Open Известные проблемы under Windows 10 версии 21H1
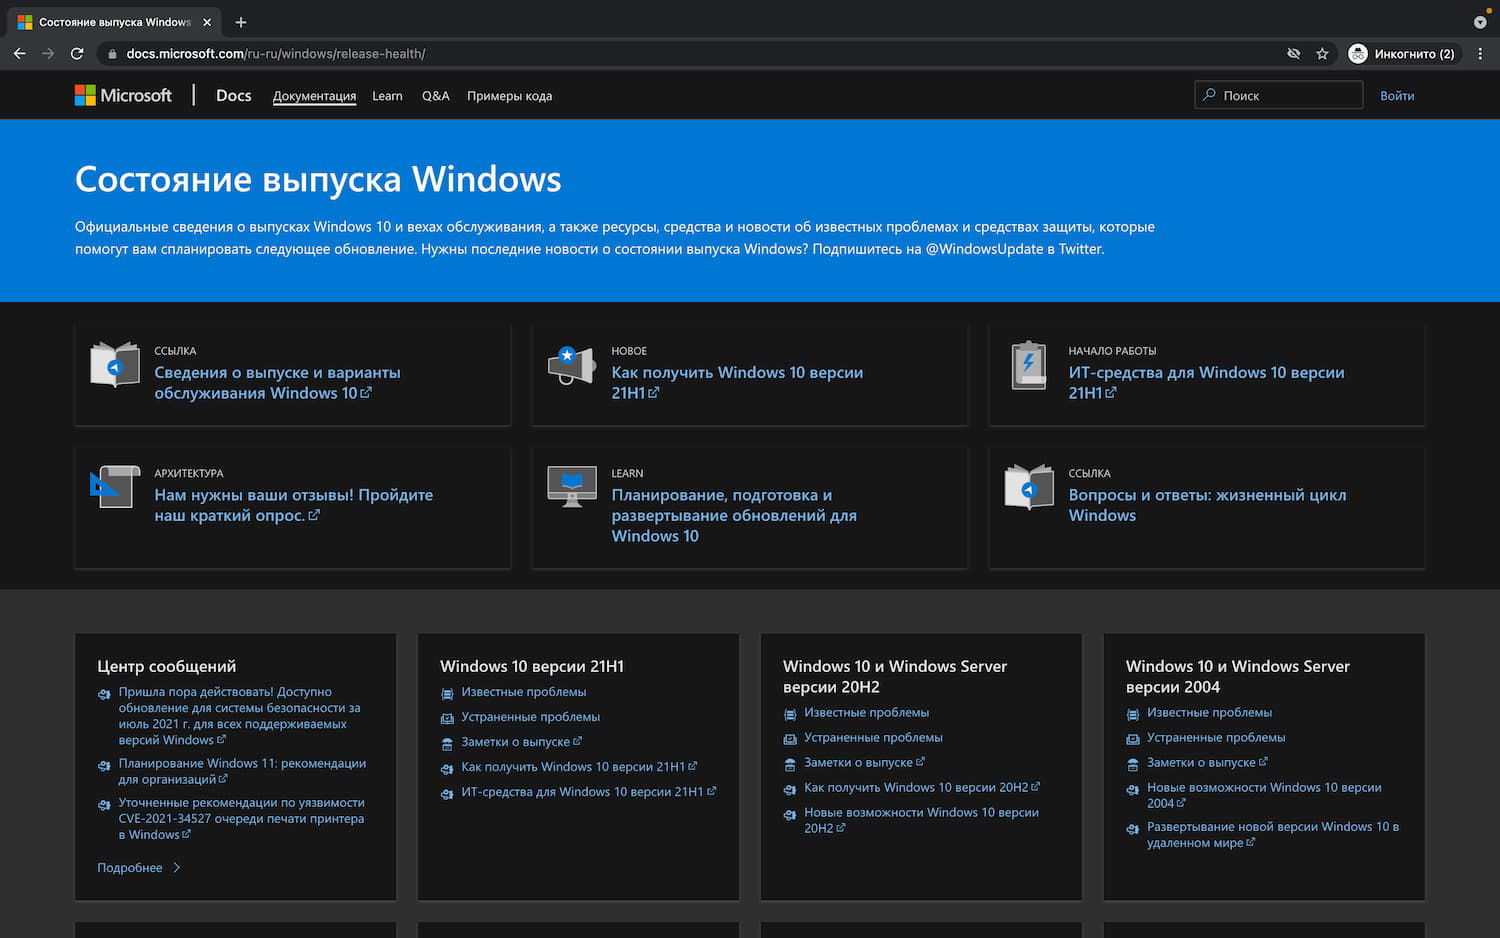Viewport: 1500px width, 938px height. click(524, 691)
